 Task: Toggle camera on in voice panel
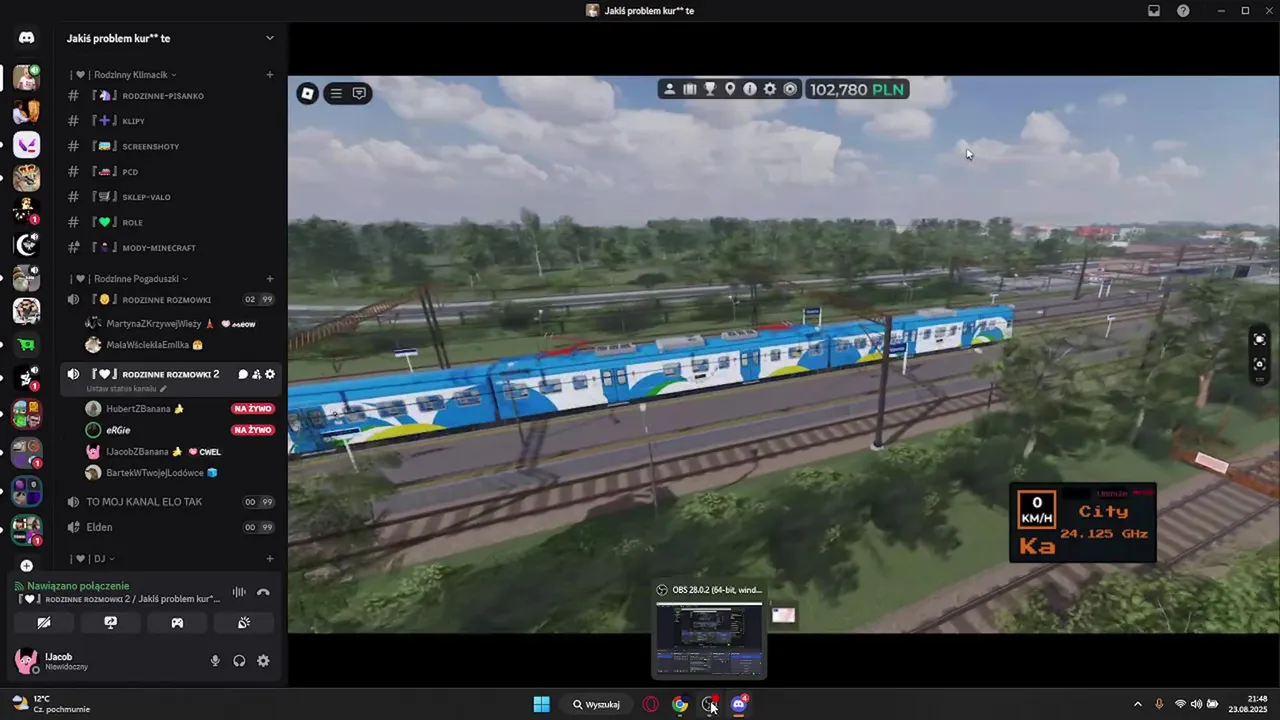pos(44,622)
